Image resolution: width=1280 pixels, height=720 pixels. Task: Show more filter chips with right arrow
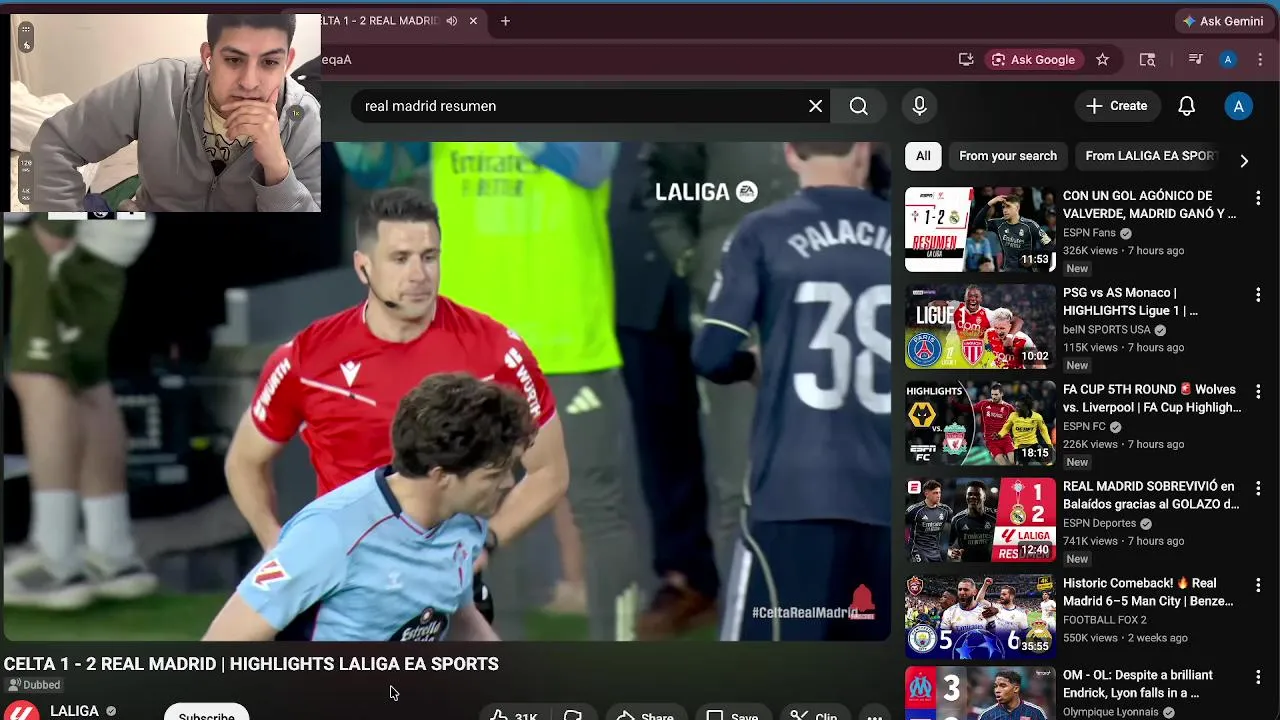pos(1244,160)
